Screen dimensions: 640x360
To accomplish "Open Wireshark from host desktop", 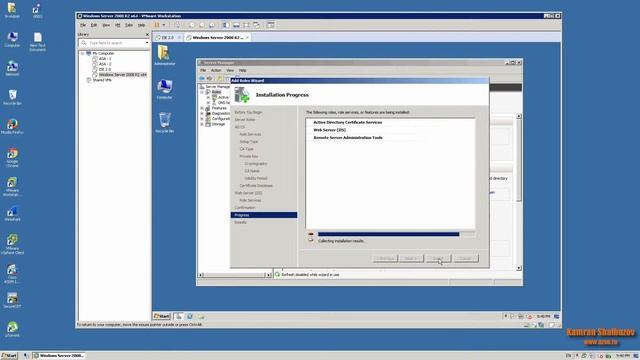I will (12, 213).
